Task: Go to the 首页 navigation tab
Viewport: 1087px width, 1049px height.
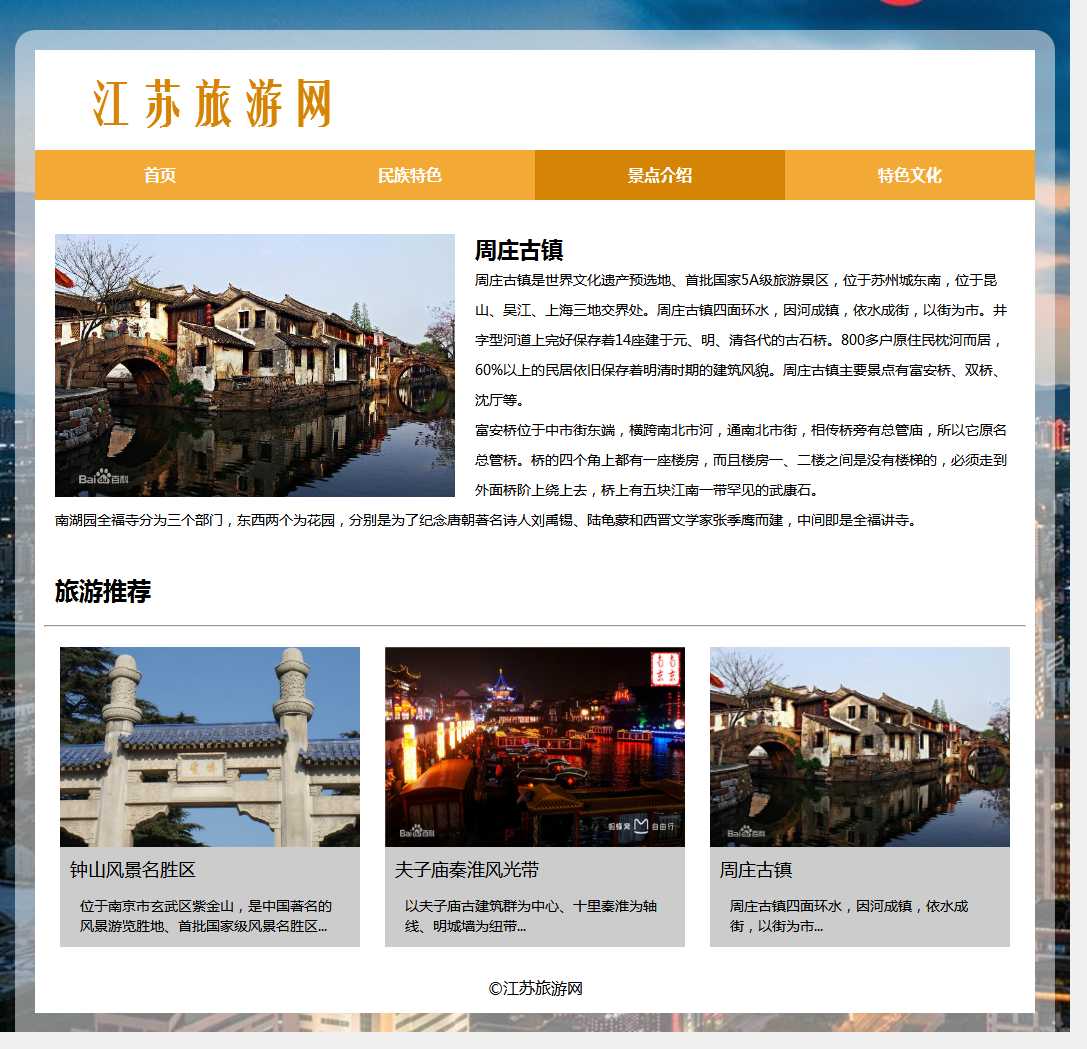Action: tap(160, 175)
